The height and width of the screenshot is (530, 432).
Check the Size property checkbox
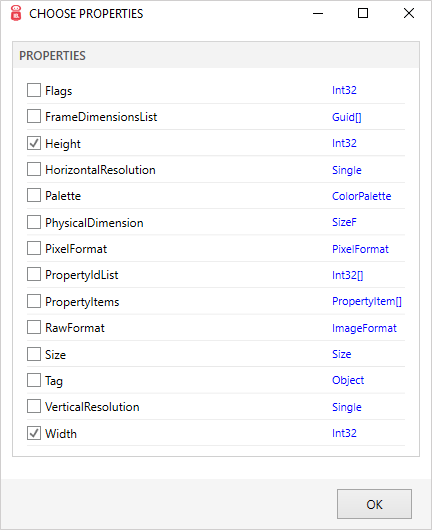pos(34,354)
